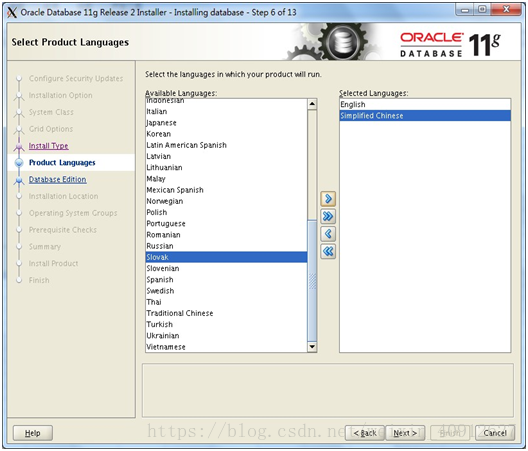528x451 pixels.
Task: Select Italian in Available Languages
Action: [x=226, y=111]
